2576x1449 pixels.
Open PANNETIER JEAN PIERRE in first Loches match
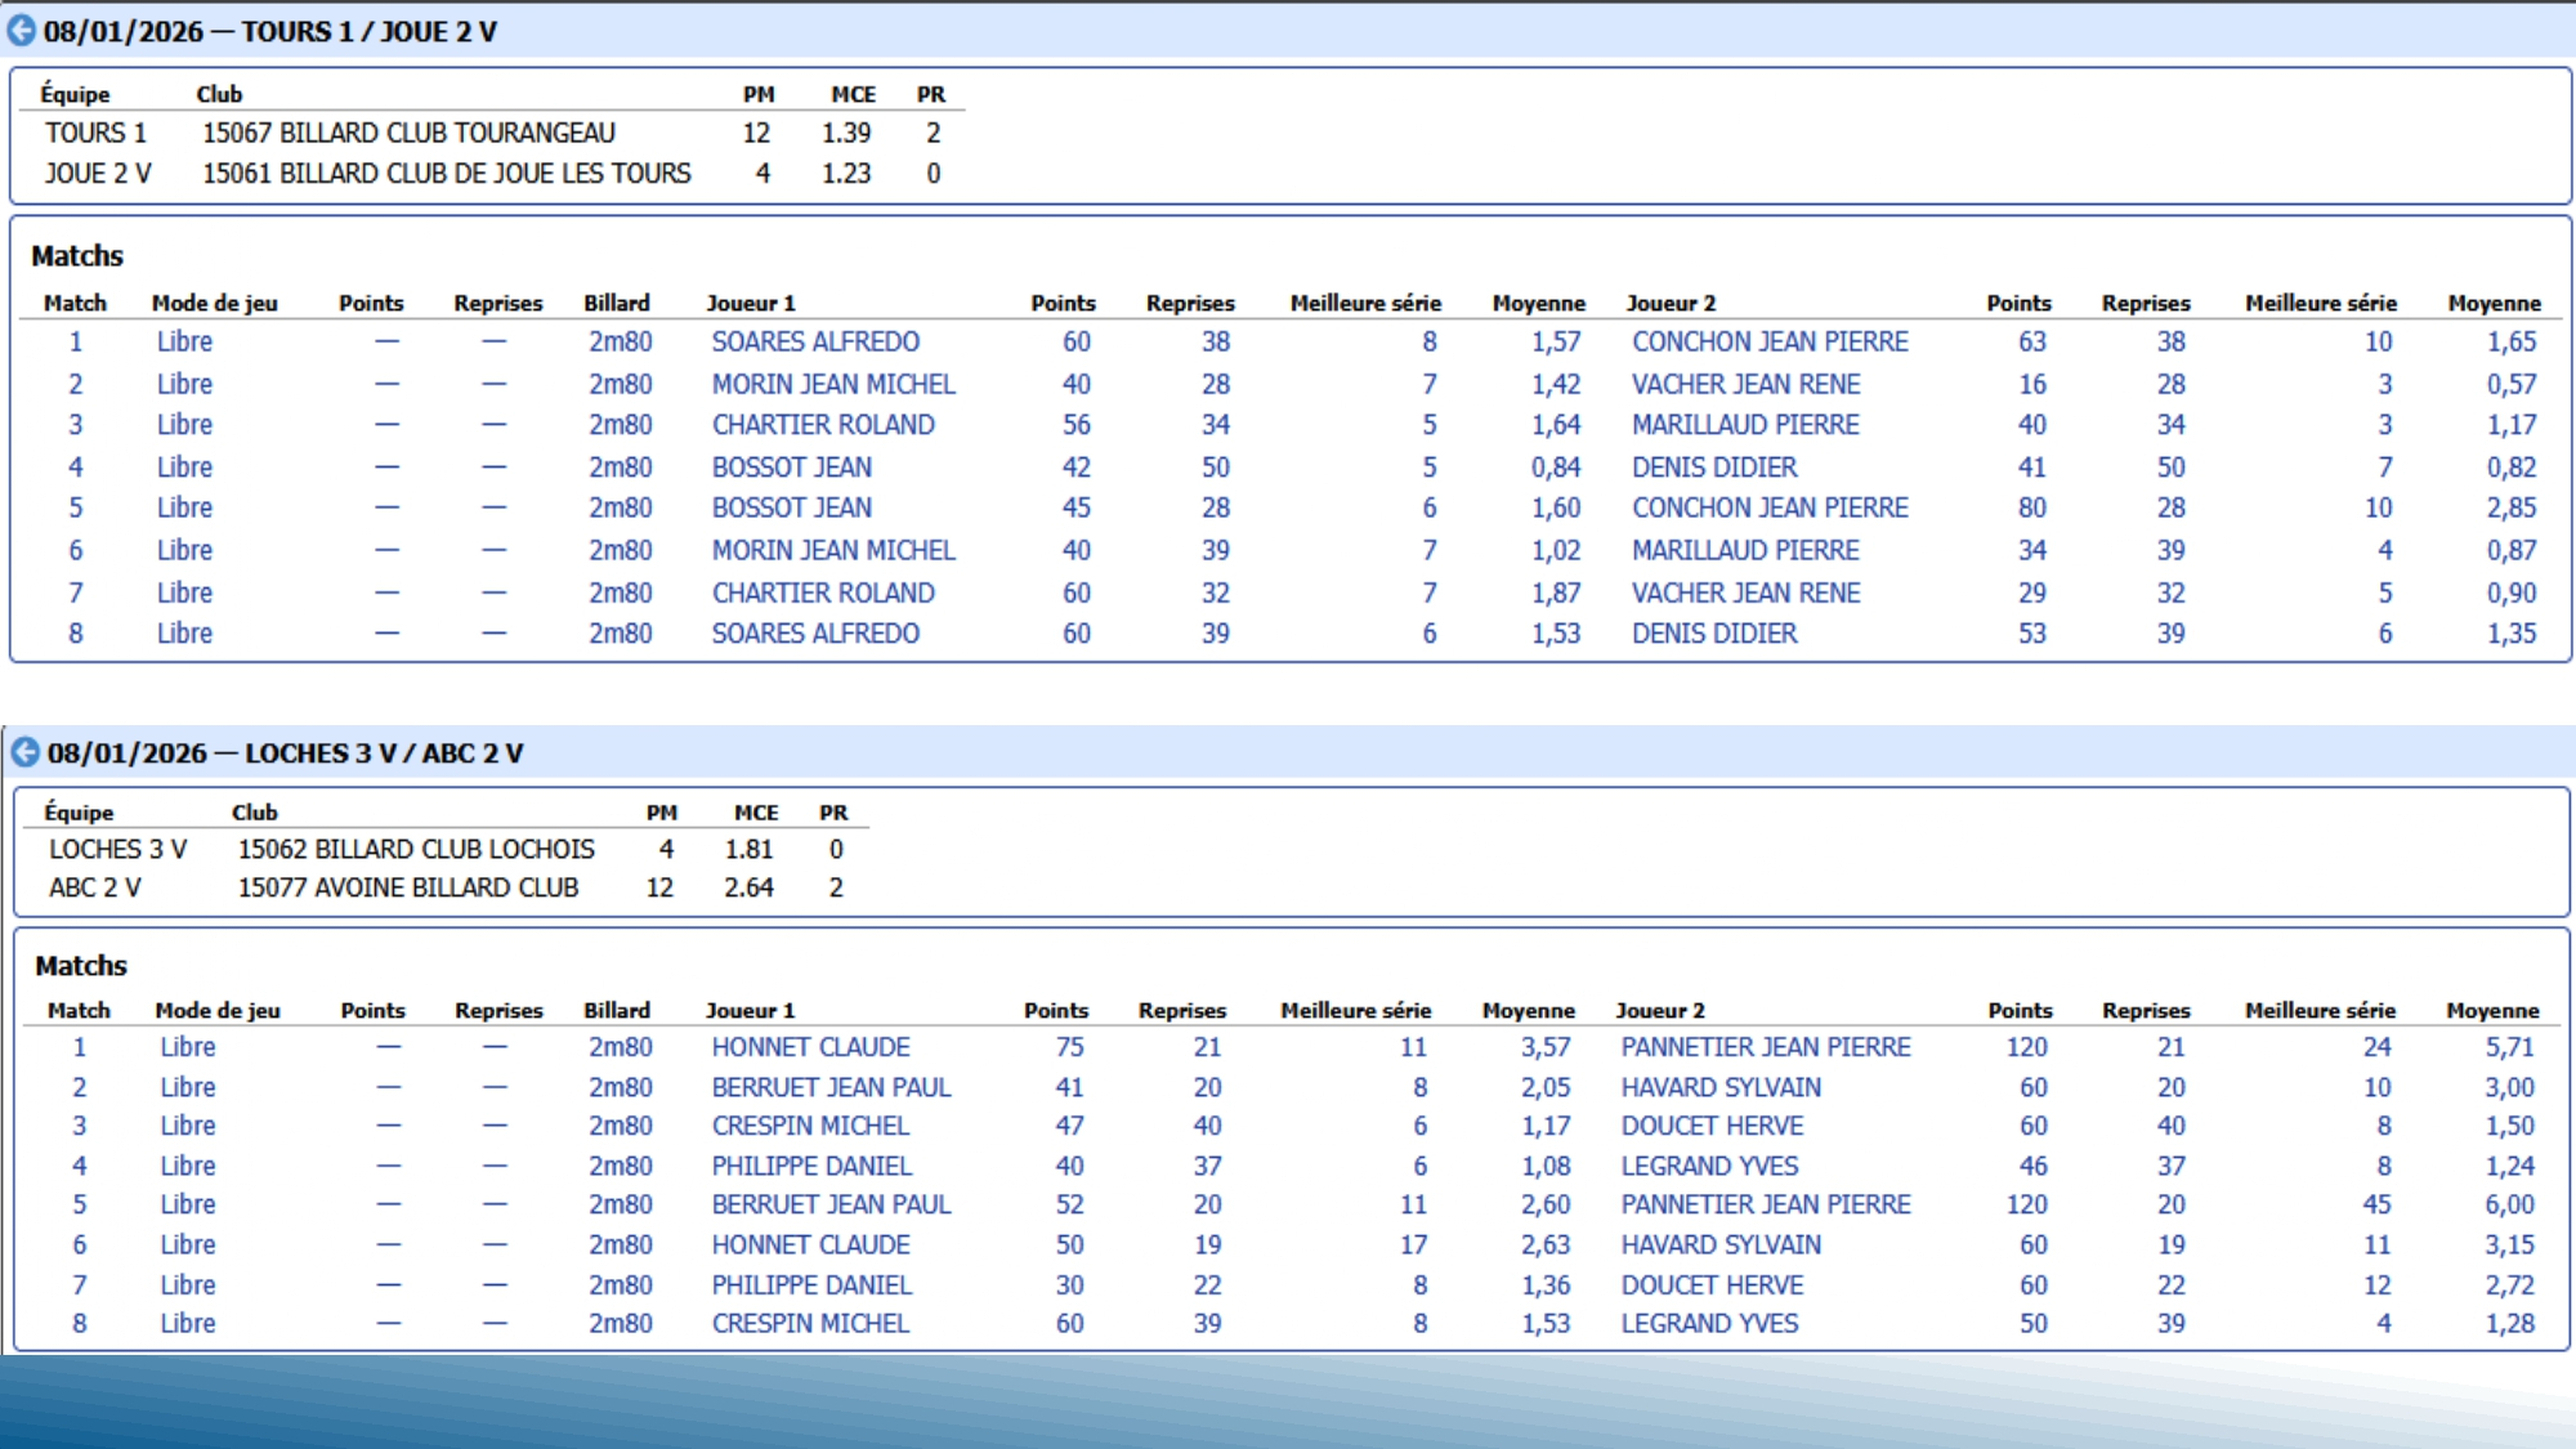pos(1765,1047)
